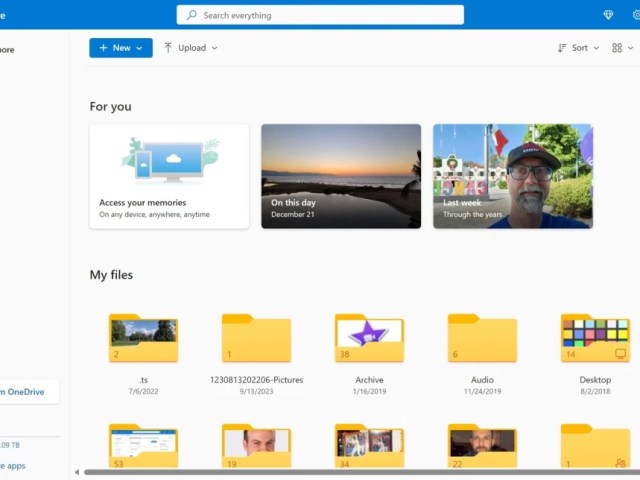640x480 pixels.
Task: Open the folder containing 19 items
Action: (256, 446)
